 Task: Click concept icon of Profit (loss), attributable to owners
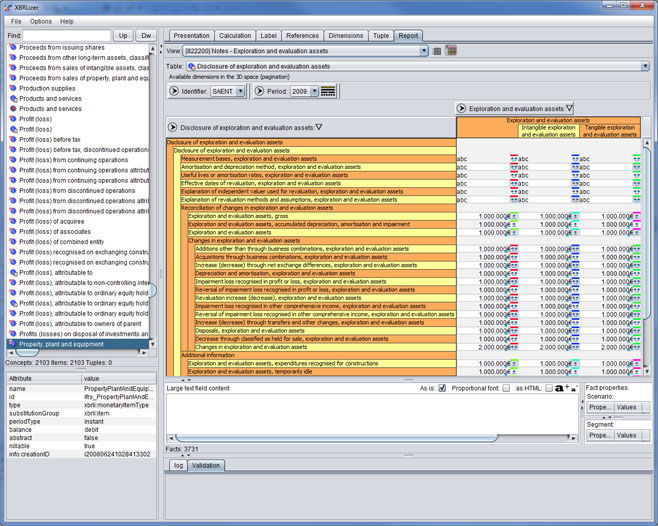tap(13, 324)
